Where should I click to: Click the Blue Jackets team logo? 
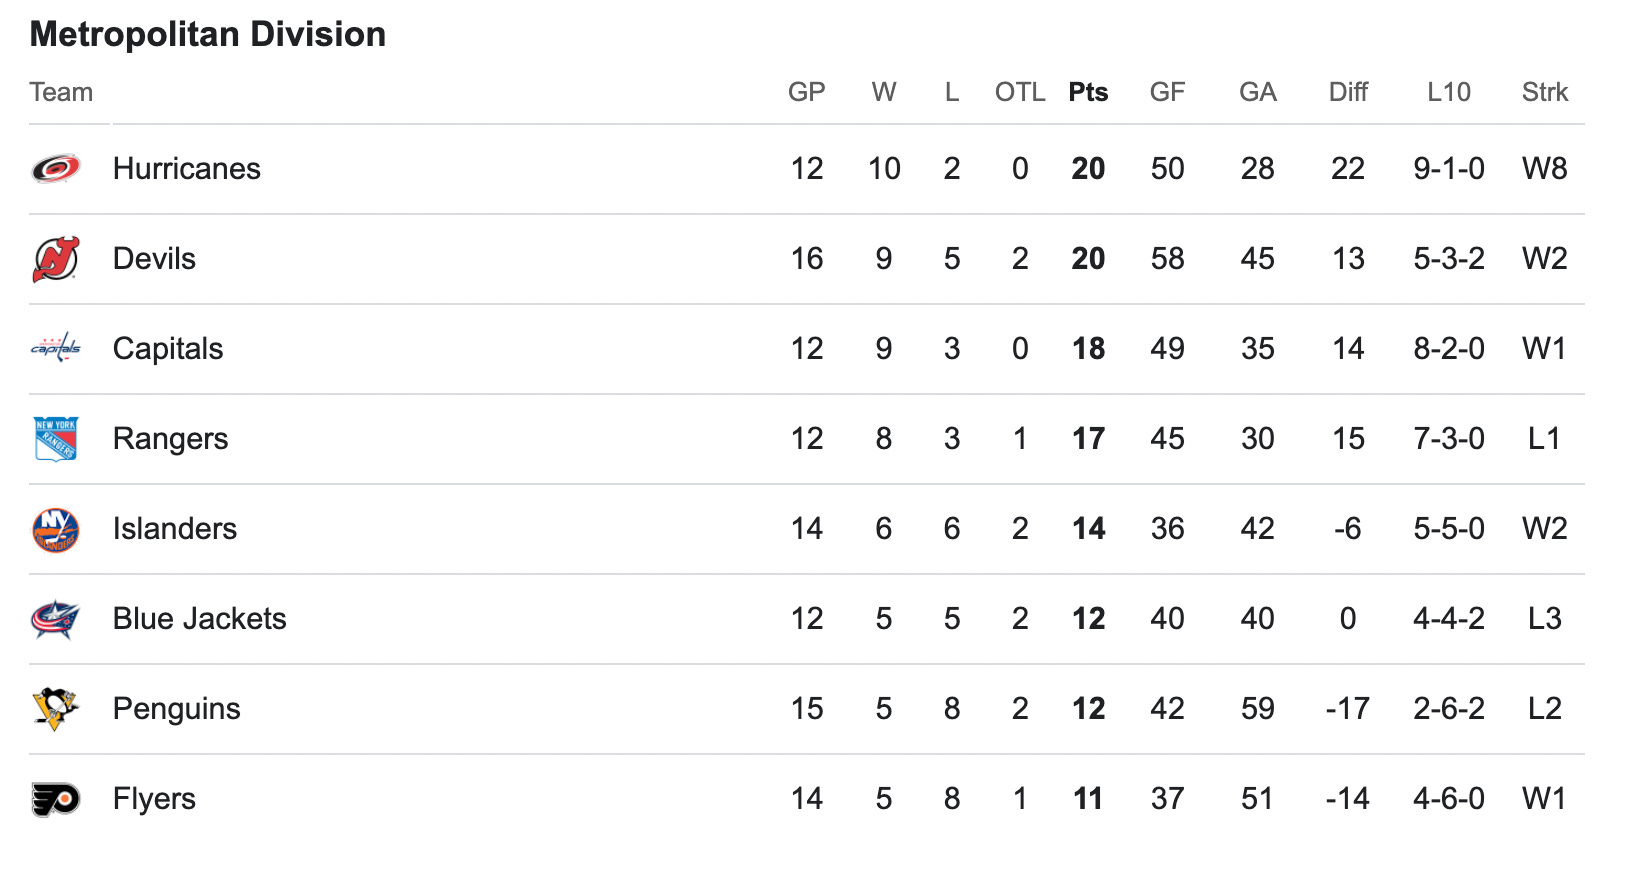(56, 619)
